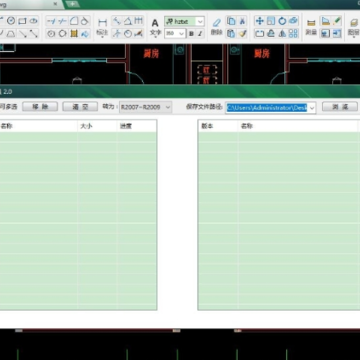The image size is (360, 360).
Task: Select the ellipse drawing tool
Action: [x=33, y=21]
